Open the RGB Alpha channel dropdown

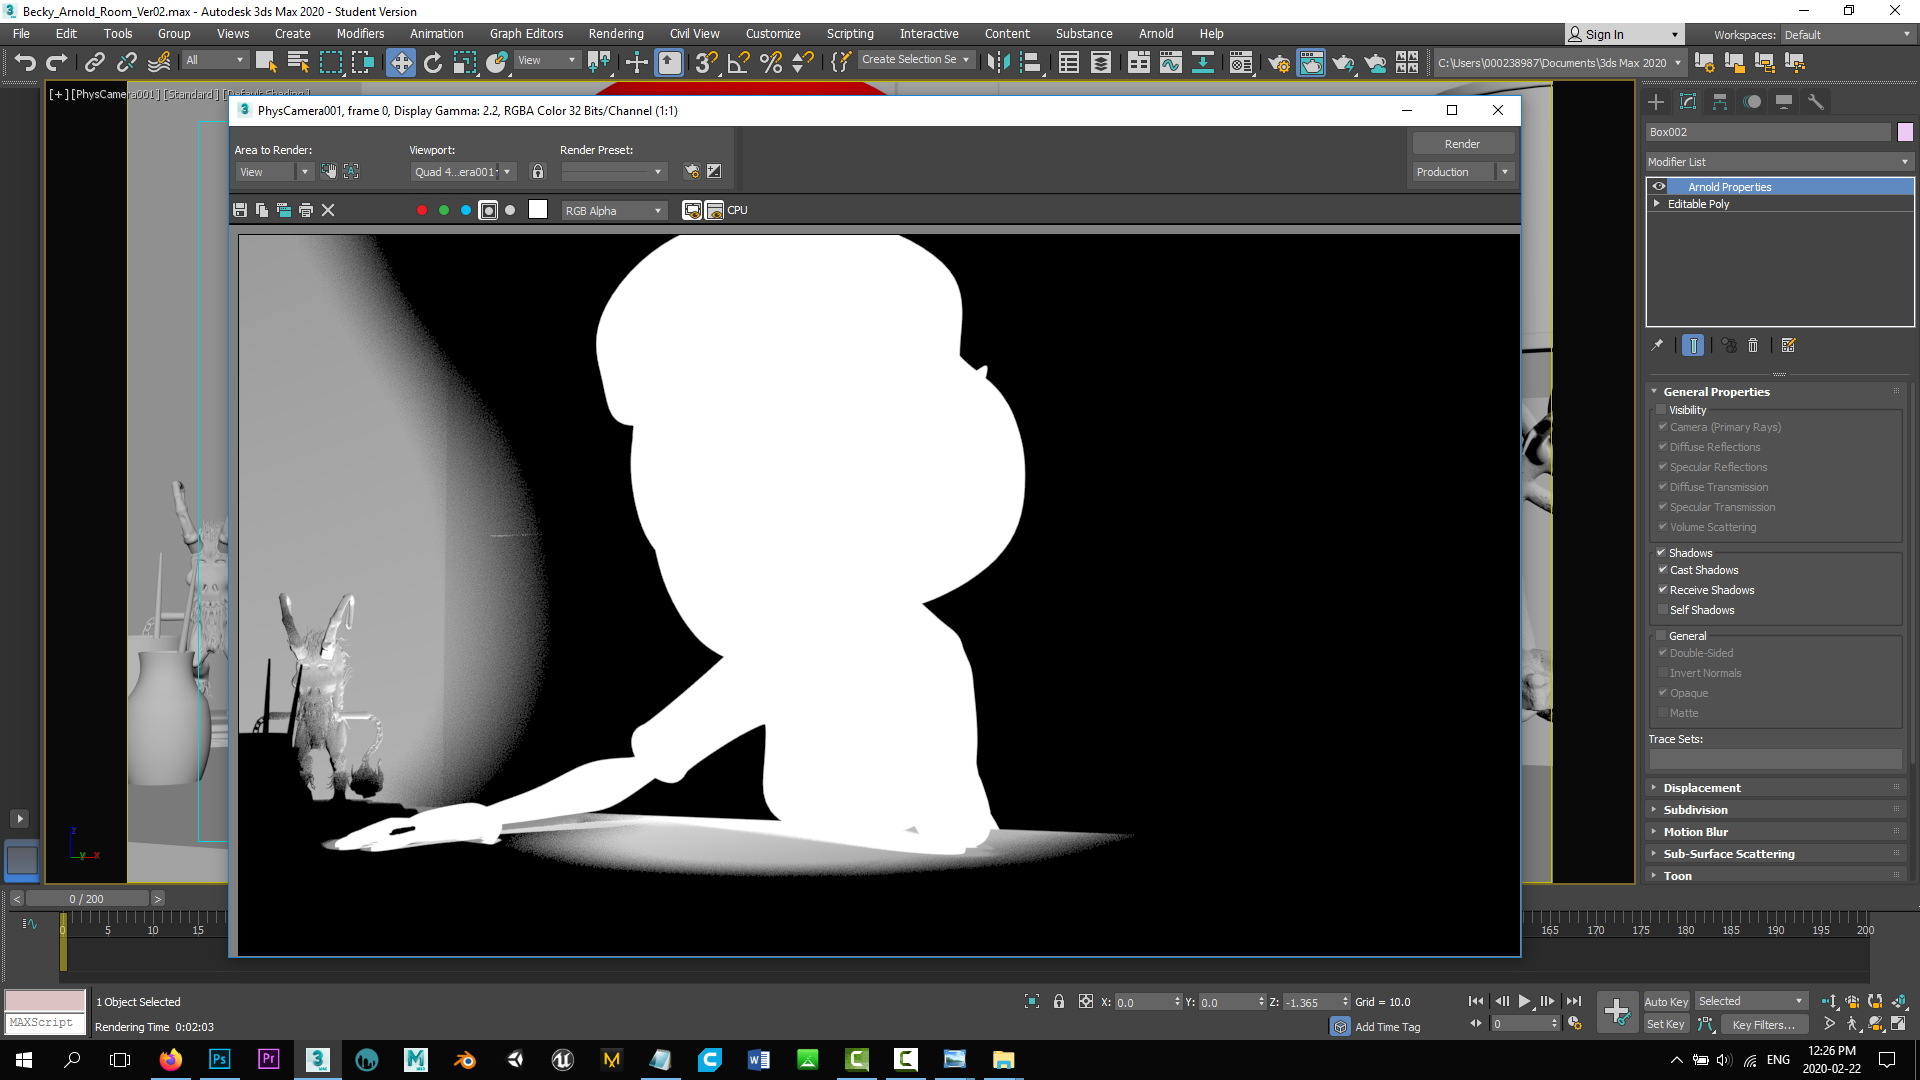(x=656, y=210)
